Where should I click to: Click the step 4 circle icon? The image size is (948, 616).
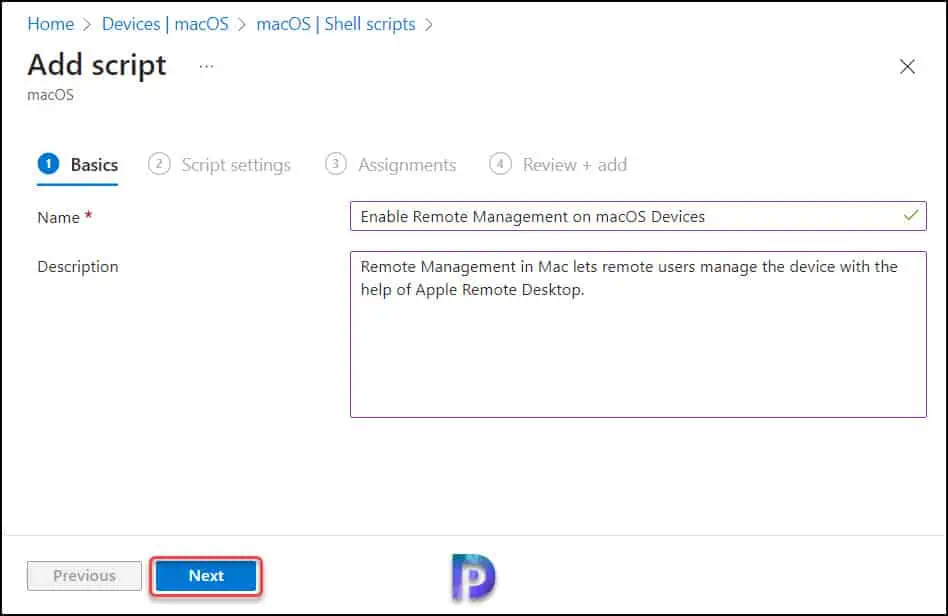tap(500, 164)
